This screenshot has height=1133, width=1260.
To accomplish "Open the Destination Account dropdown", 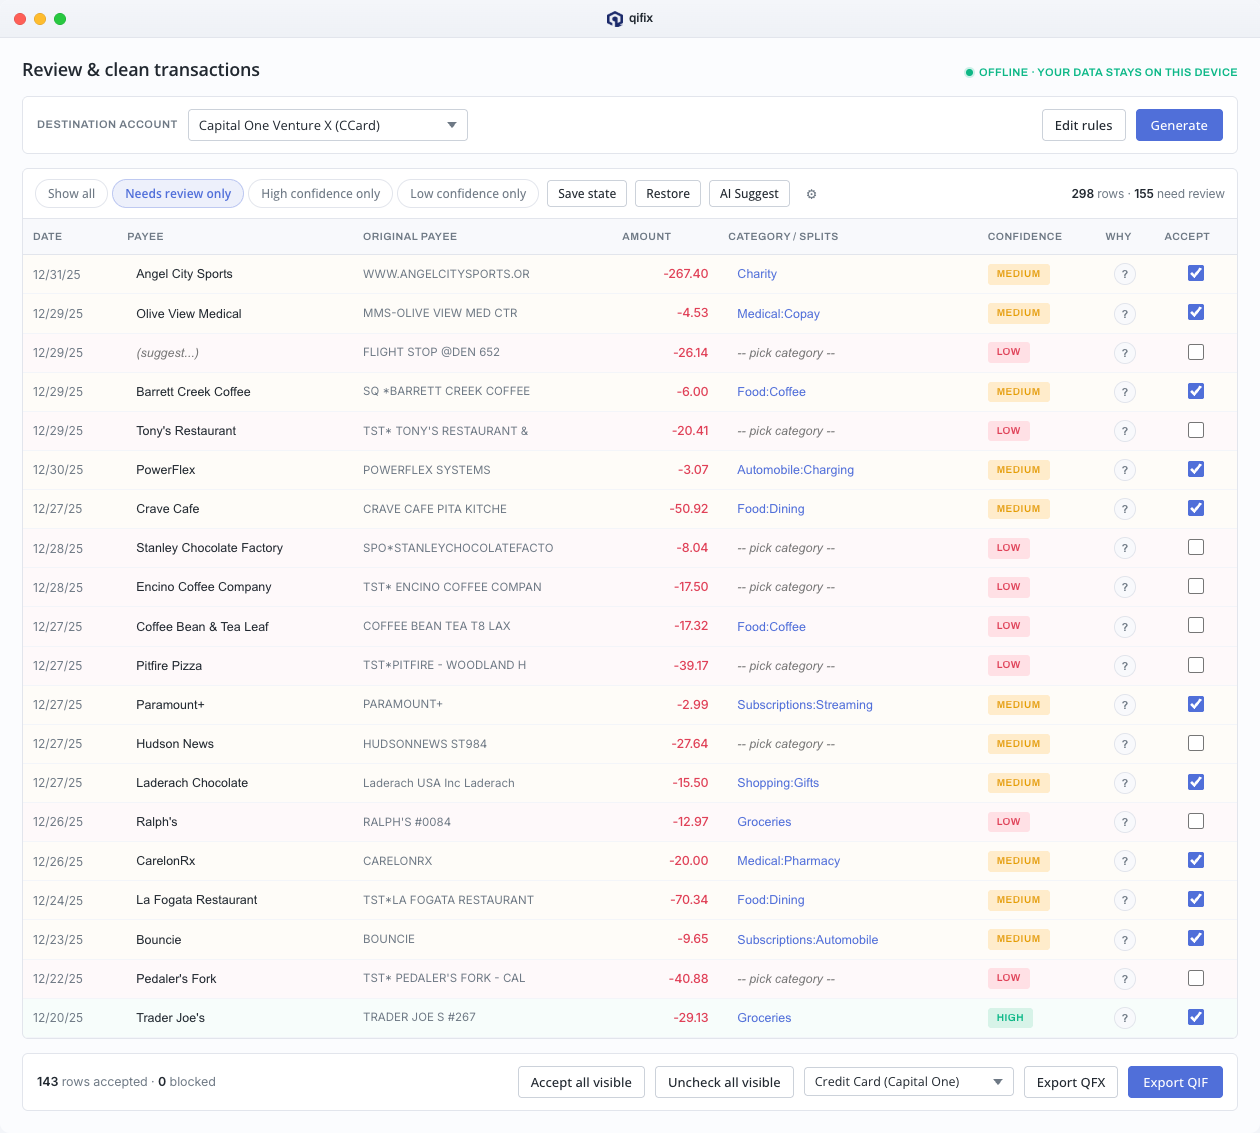I will pos(328,125).
